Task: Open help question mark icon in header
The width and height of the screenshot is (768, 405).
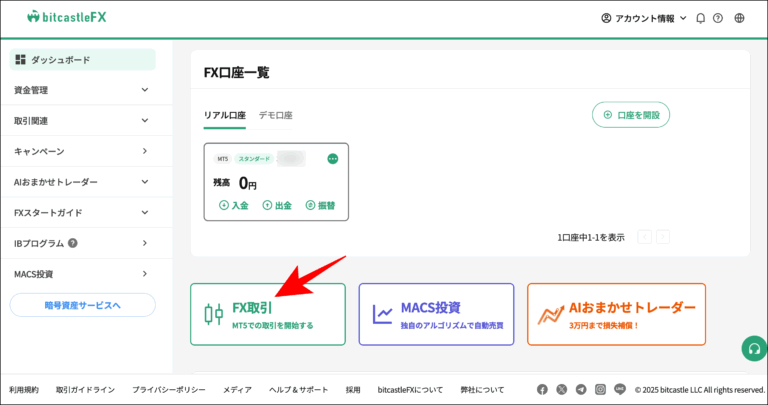Action: [x=718, y=19]
